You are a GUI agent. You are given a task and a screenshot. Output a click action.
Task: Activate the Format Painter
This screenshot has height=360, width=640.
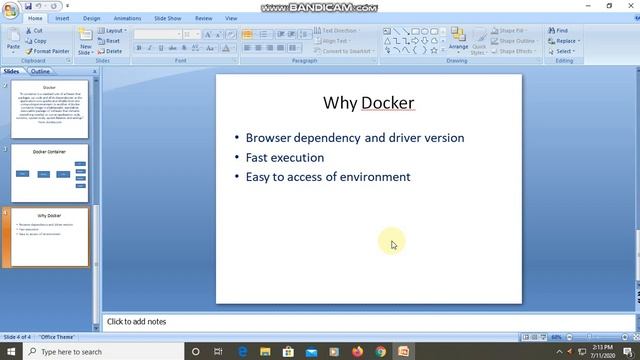pyautogui.click(x=47, y=51)
